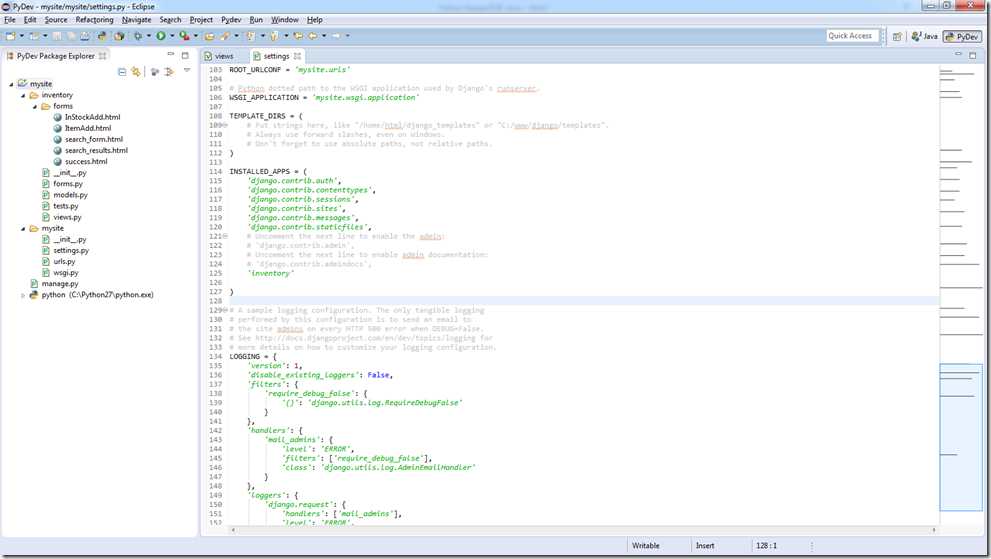Screen dimensions: 991x559
Task: Fold the comment block at line 121
Action: [x=226, y=236]
